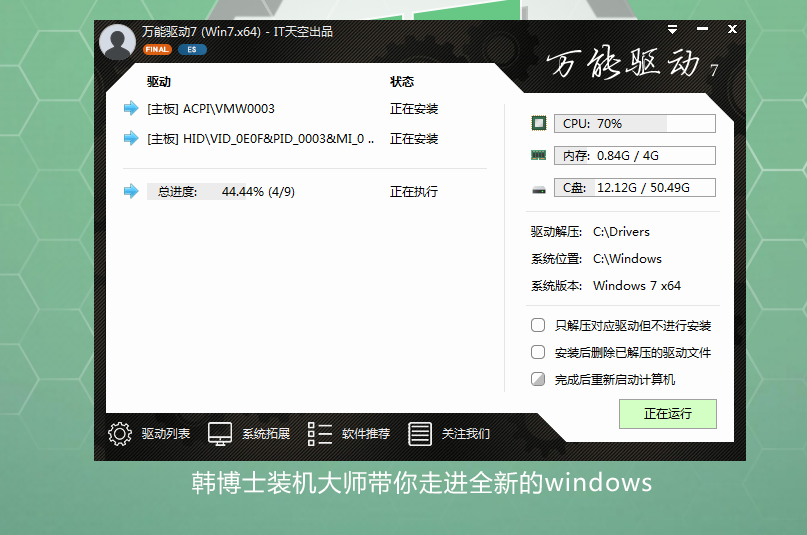Click the 正在执行 status text
This screenshot has height=535, width=807.
click(414, 191)
